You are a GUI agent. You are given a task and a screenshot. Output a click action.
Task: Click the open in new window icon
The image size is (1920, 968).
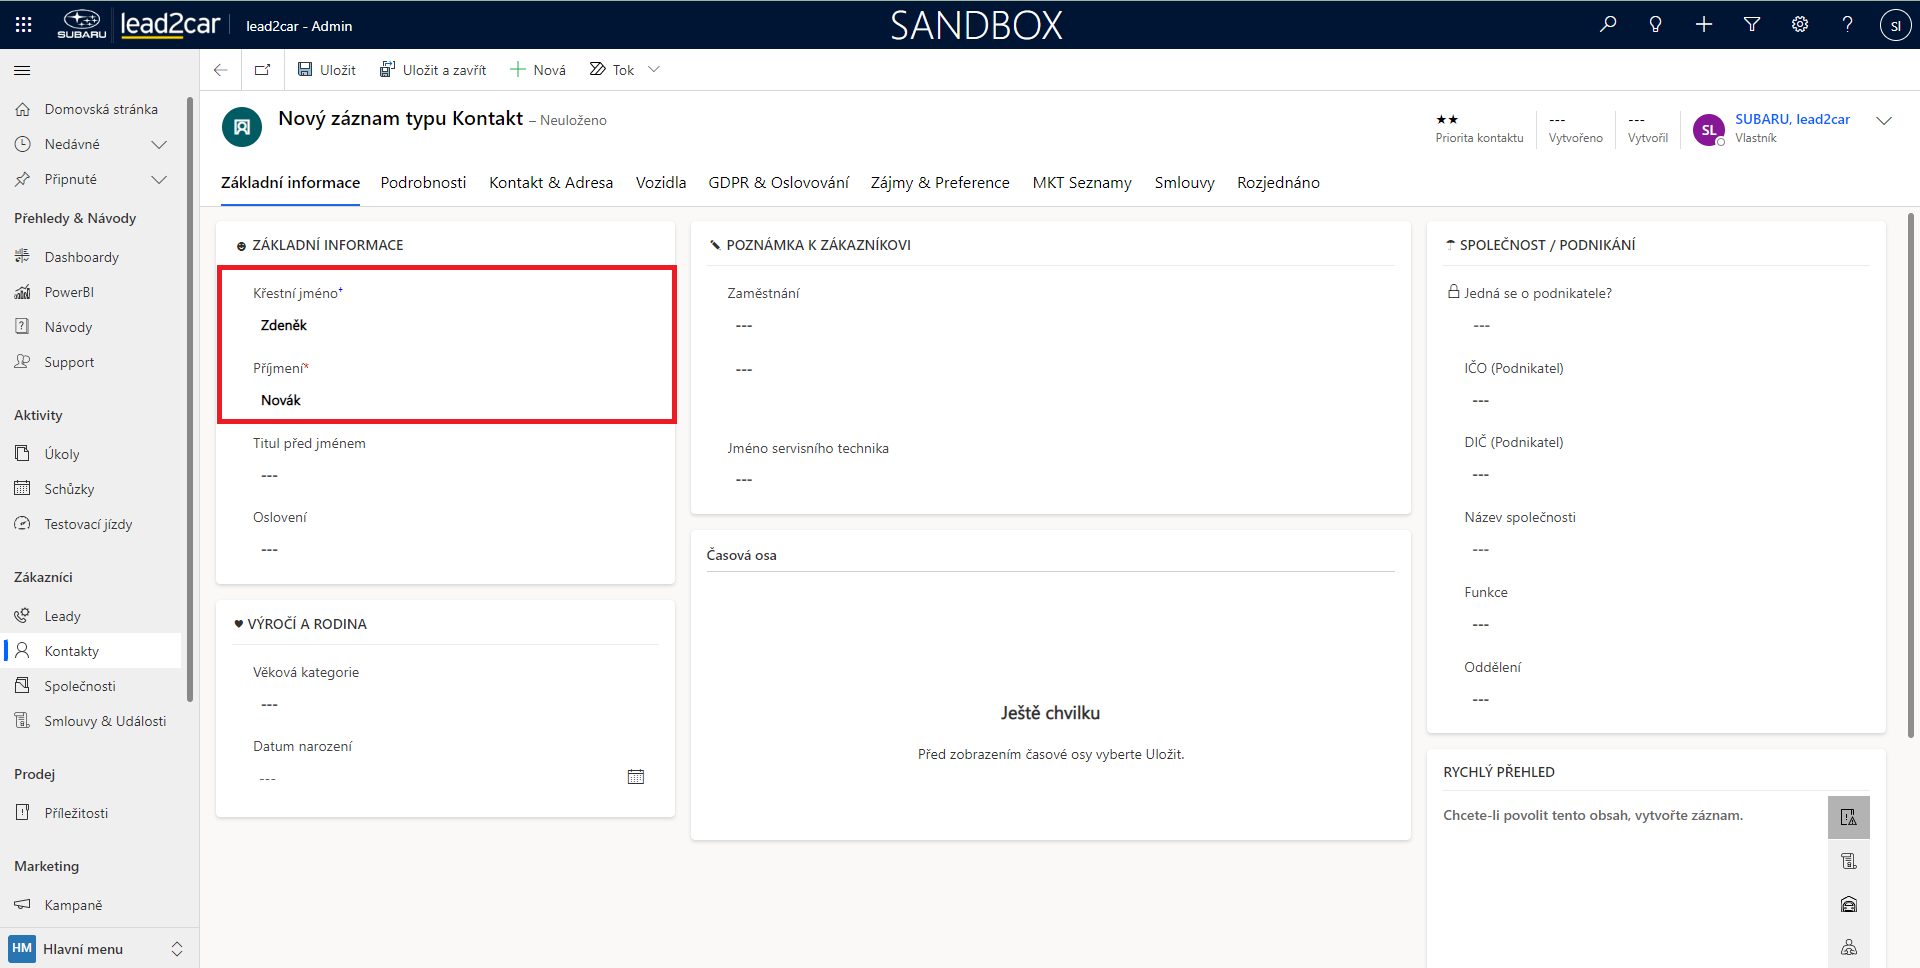[x=263, y=70]
